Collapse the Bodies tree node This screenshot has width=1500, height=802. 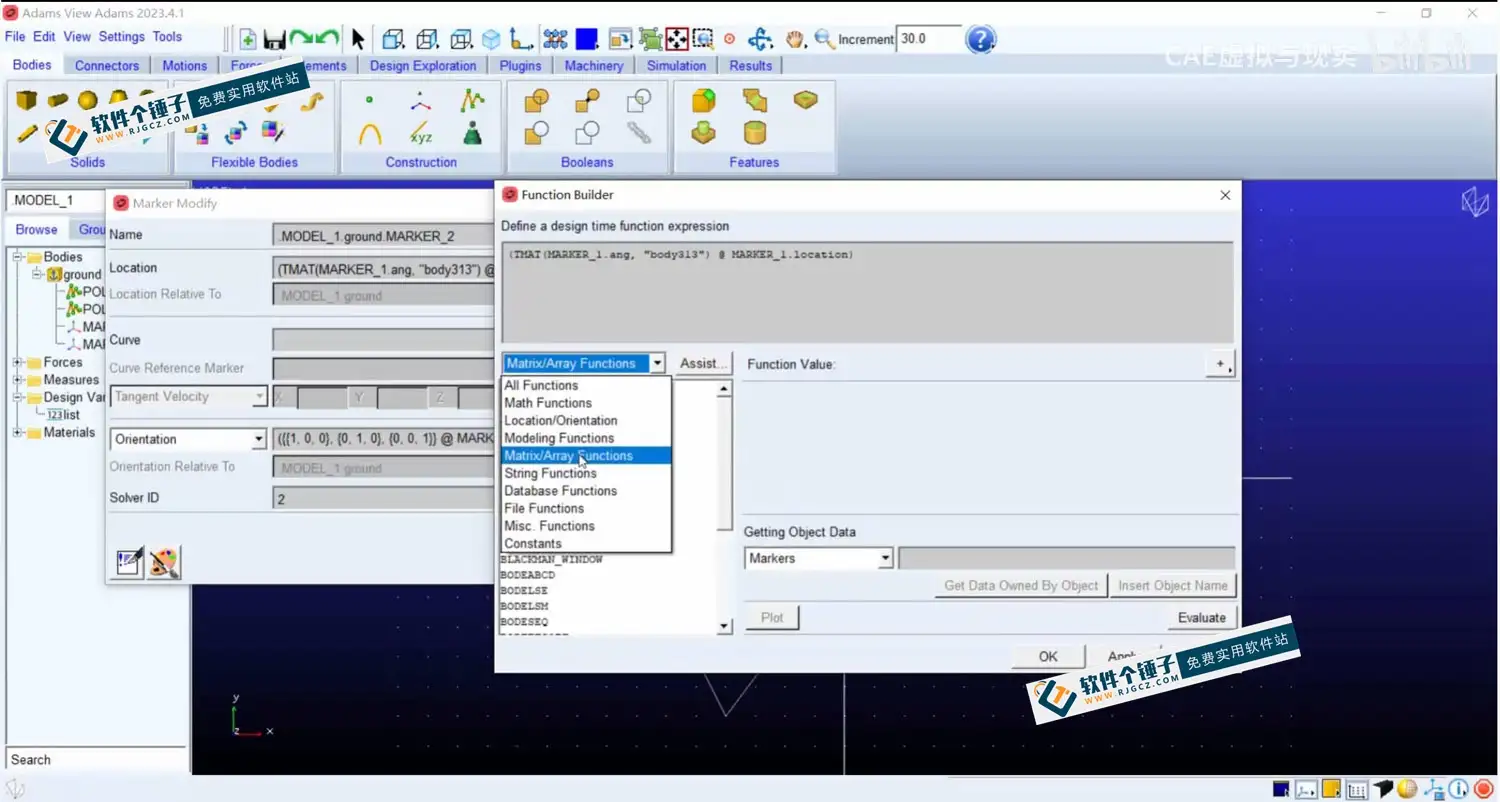click(18, 257)
